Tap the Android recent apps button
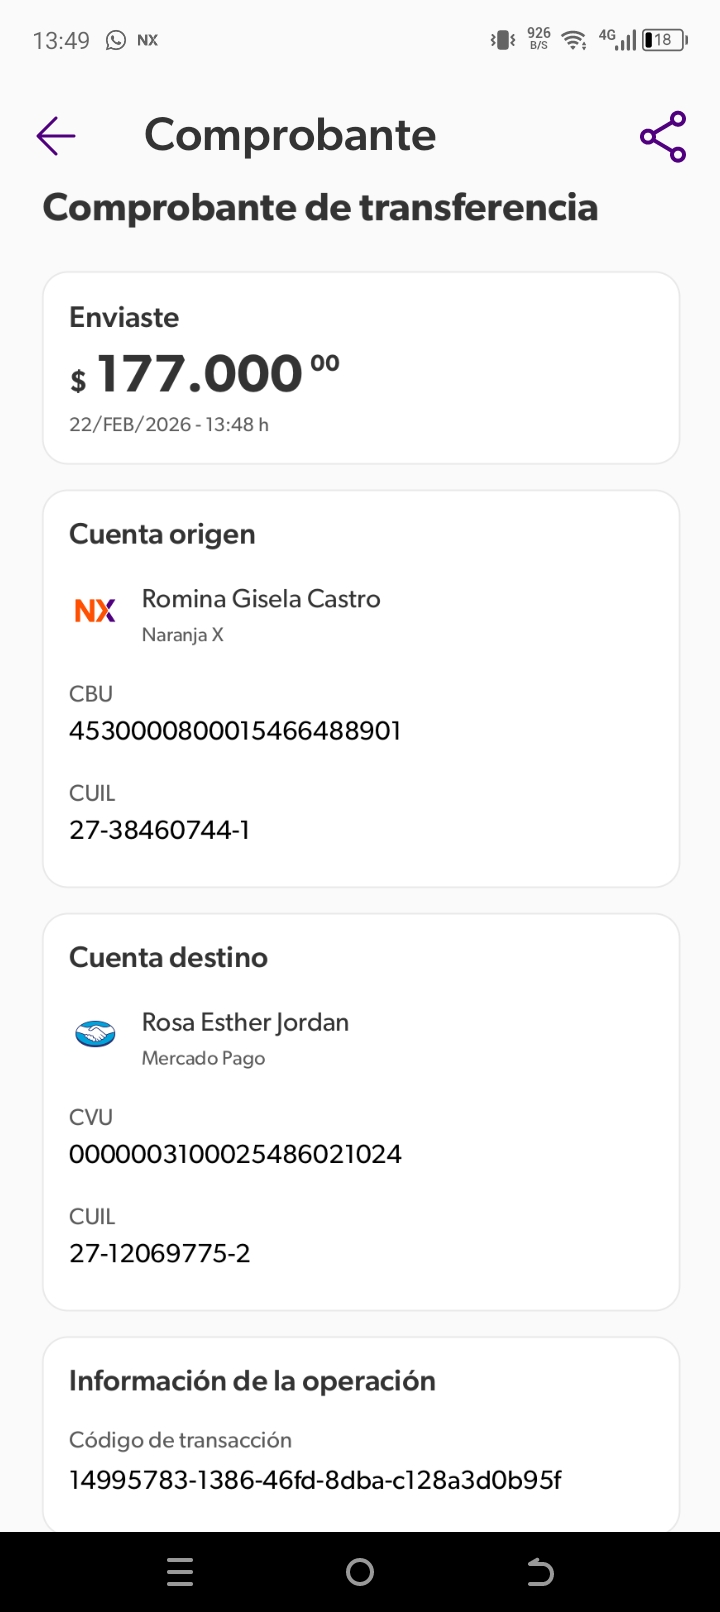Viewport: 720px width, 1612px height. (x=180, y=1573)
